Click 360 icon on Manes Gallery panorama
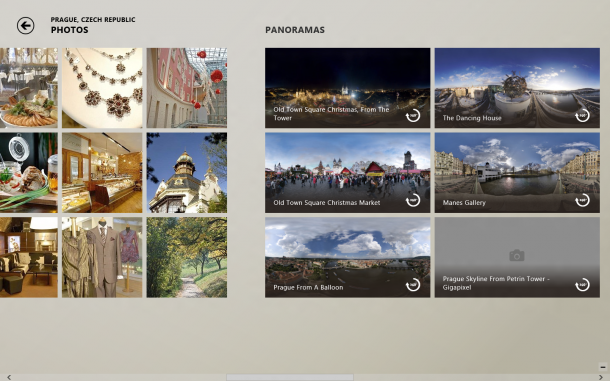 (x=582, y=200)
